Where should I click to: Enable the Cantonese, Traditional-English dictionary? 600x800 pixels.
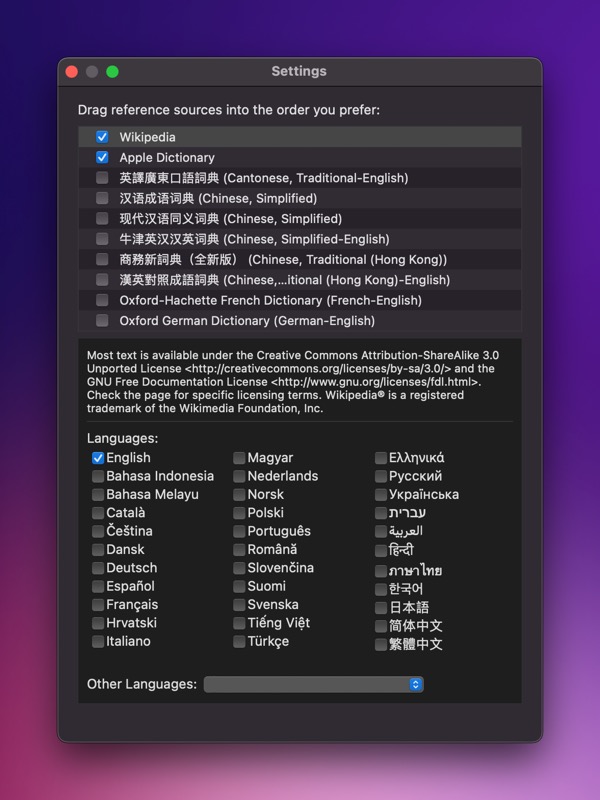pyautogui.click(x=102, y=178)
